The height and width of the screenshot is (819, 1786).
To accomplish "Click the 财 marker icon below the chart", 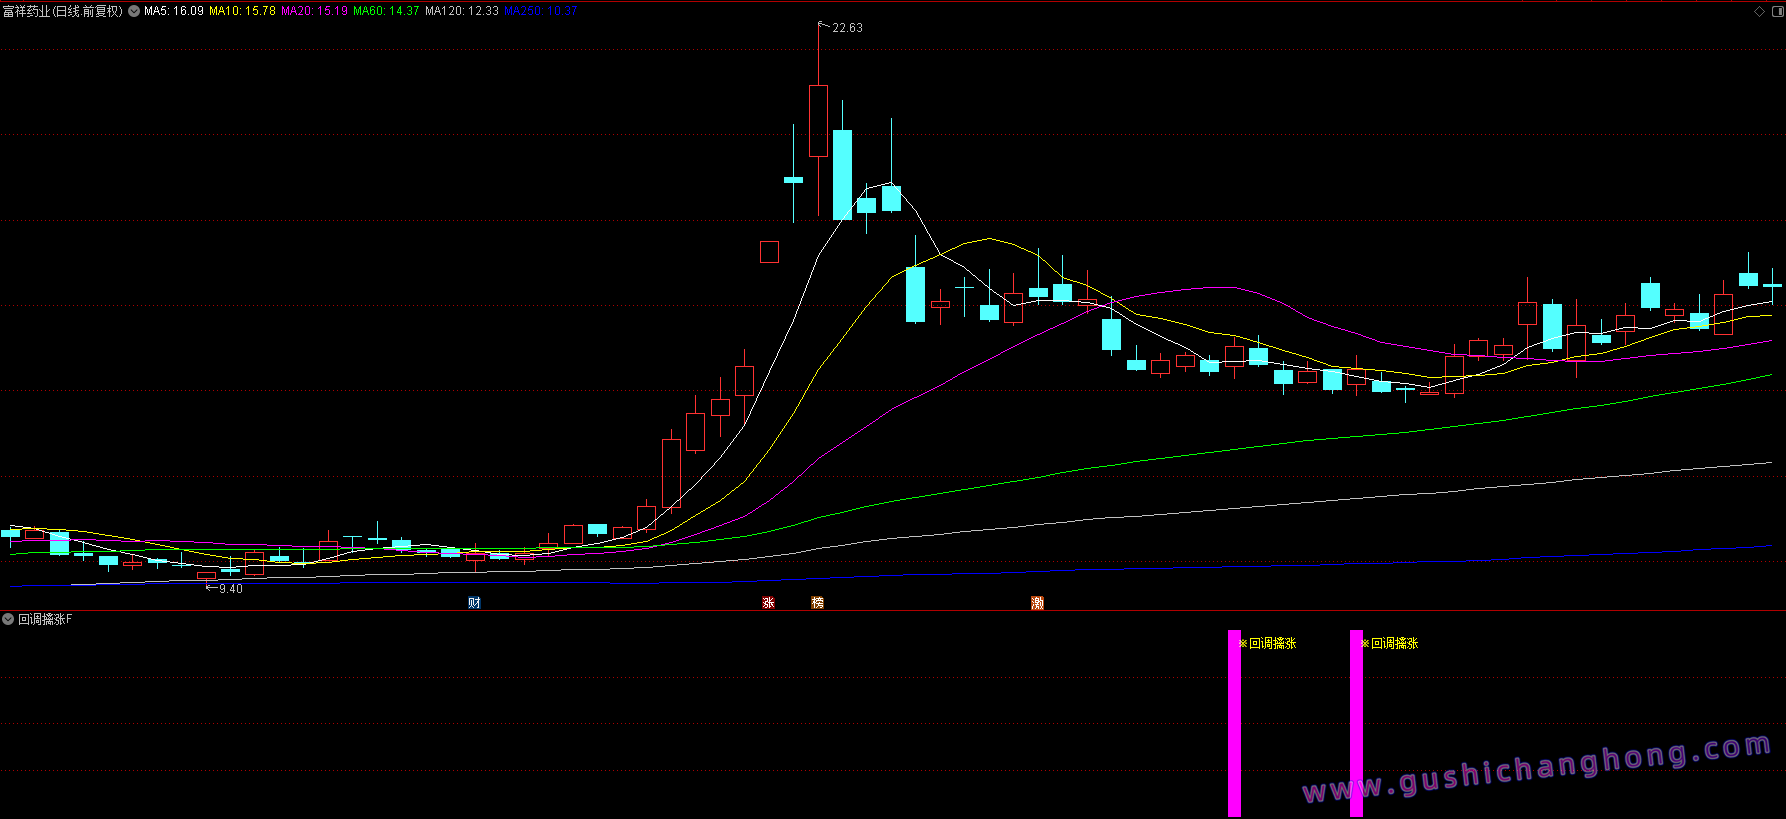I will pos(474,602).
